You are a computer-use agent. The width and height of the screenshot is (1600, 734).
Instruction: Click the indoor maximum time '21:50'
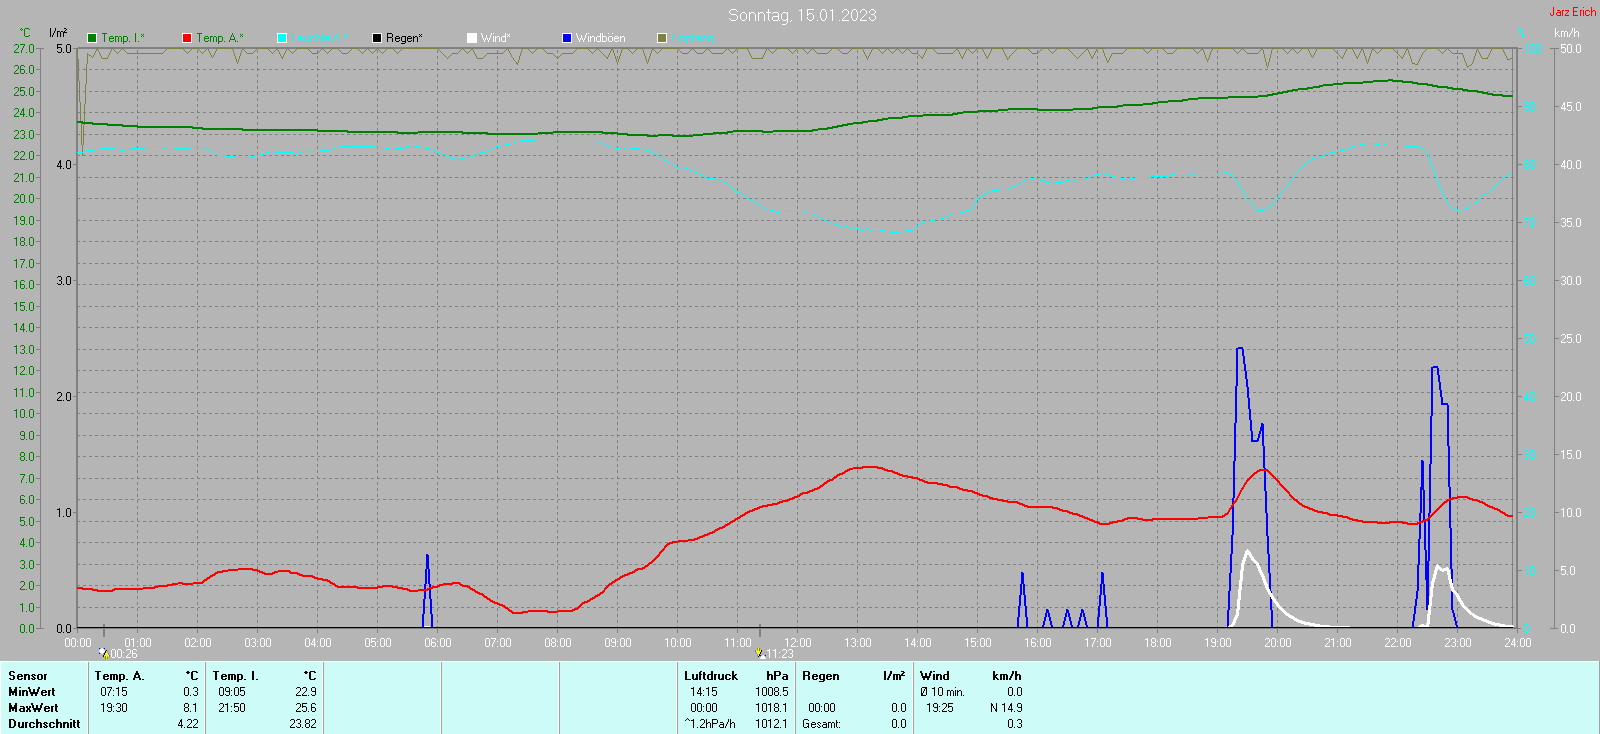coord(232,708)
